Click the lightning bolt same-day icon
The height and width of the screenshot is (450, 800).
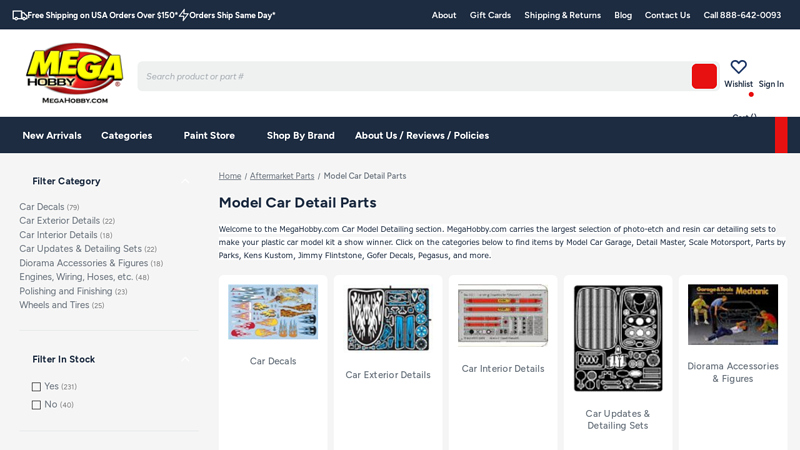point(183,15)
